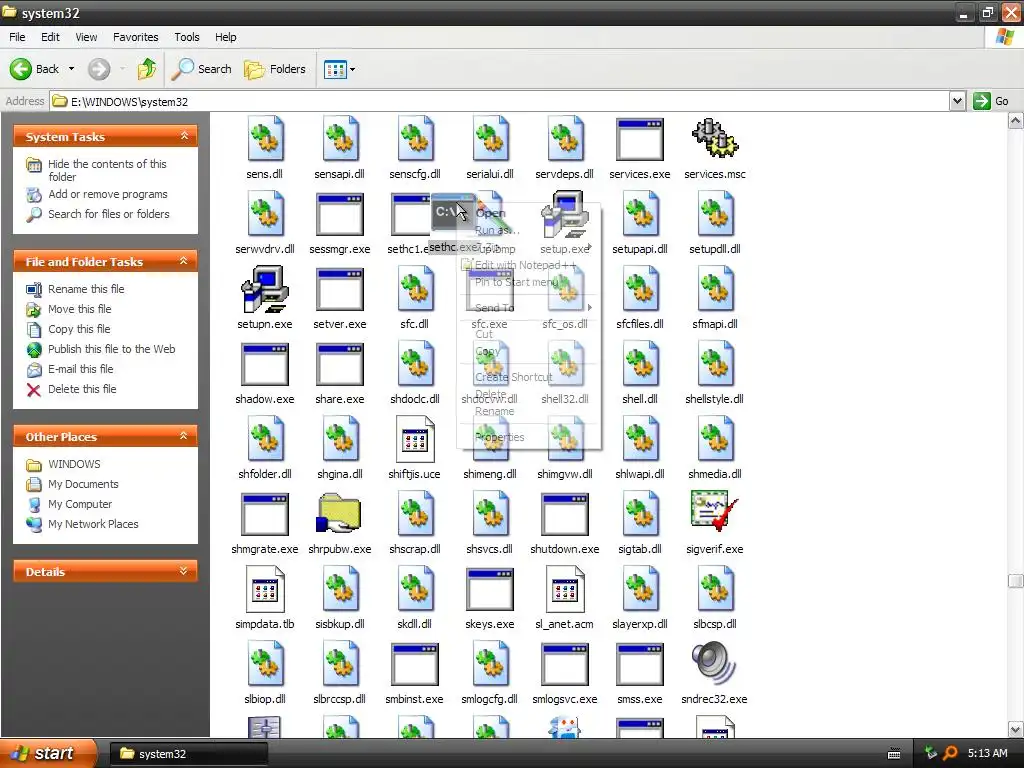This screenshot has width=1024, height=768.
Task: Open the Views dropdown button
Action: click(x=340, y=69)
